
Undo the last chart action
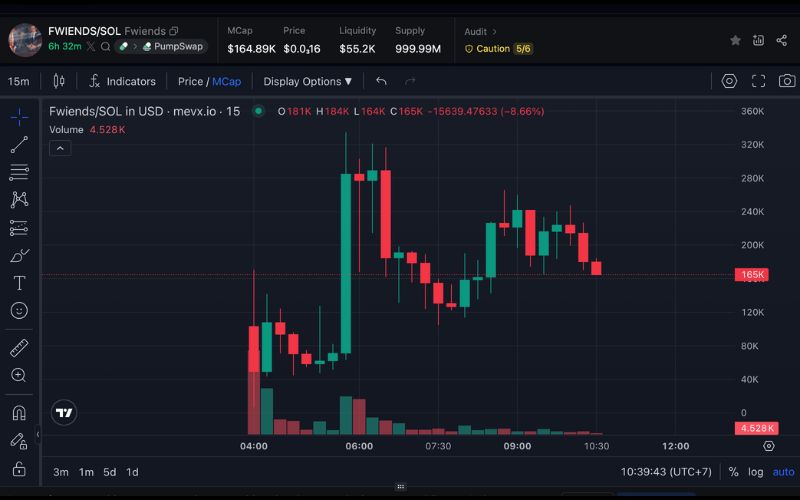381,81
